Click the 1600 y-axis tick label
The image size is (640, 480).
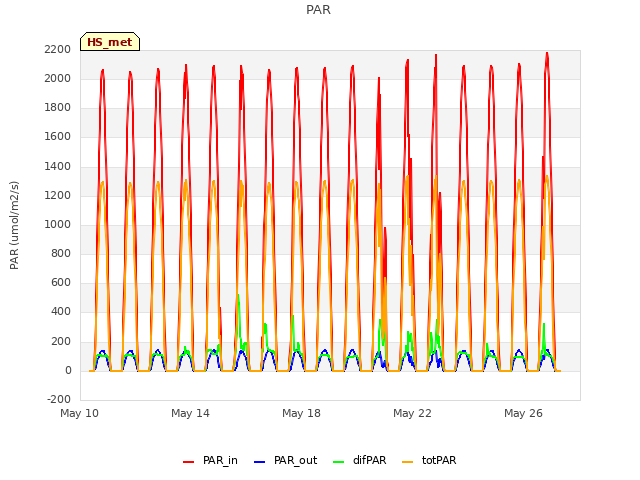click(x=58, y=136)
